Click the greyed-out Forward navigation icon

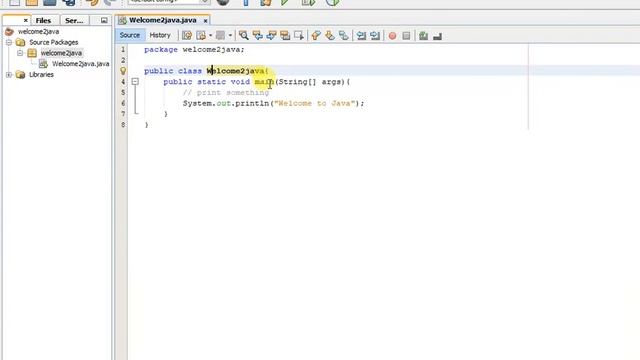pyautogui.click(x=220, y=36)
